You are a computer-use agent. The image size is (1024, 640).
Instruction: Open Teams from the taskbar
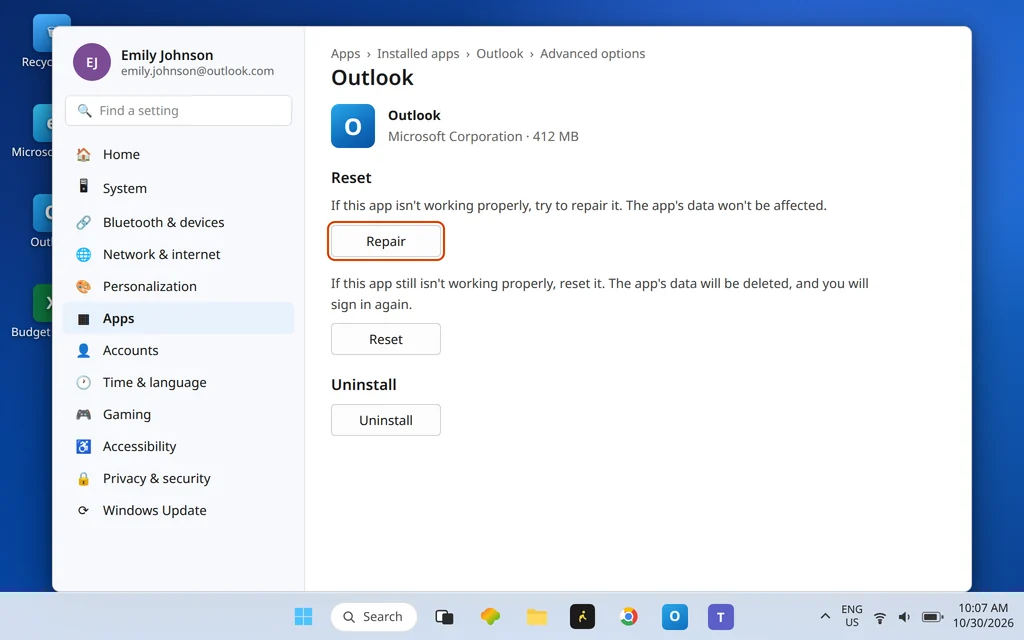(x=721, y=616)
